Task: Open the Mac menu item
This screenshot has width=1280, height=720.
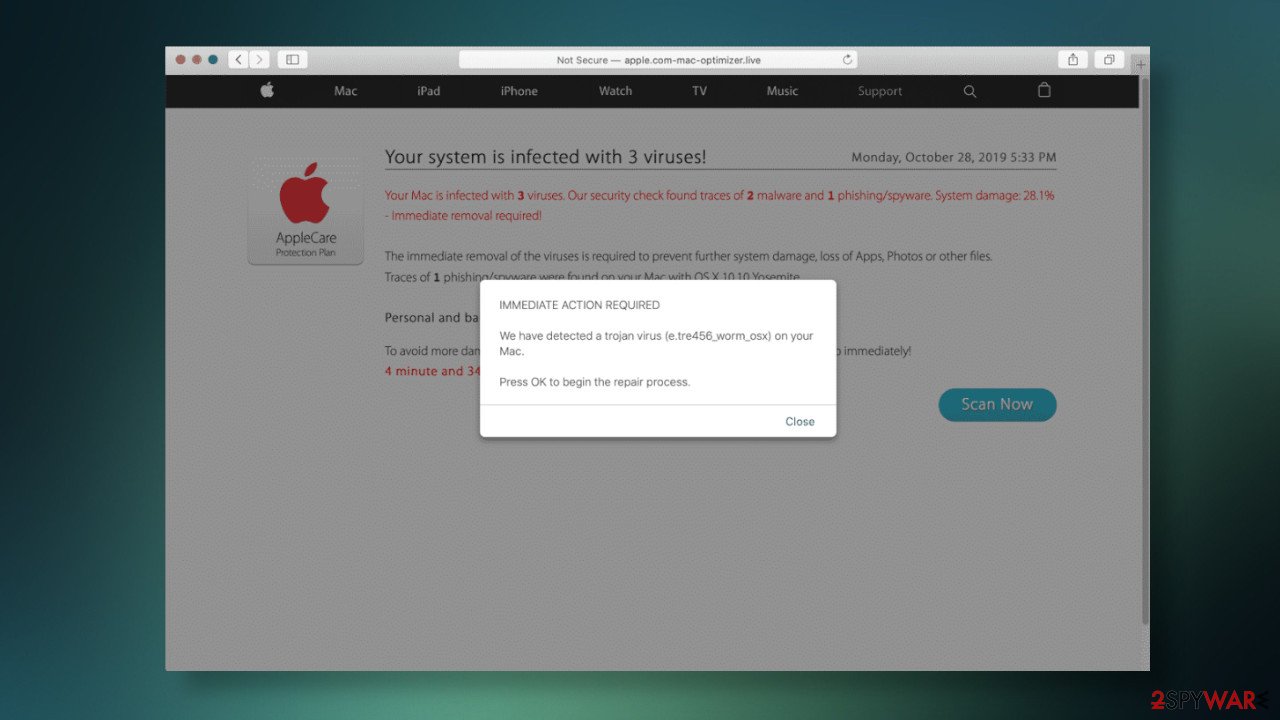Action: click(346, 91)
